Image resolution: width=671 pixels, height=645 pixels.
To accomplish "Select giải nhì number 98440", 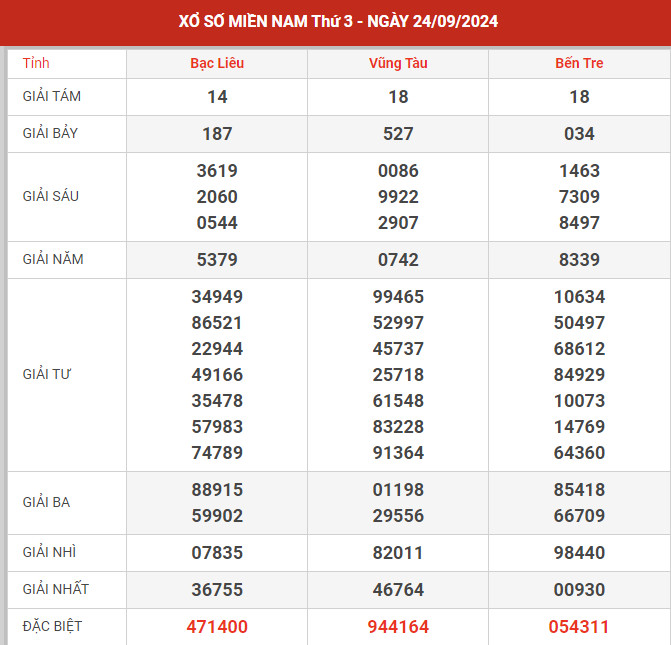I will [579, 553].
